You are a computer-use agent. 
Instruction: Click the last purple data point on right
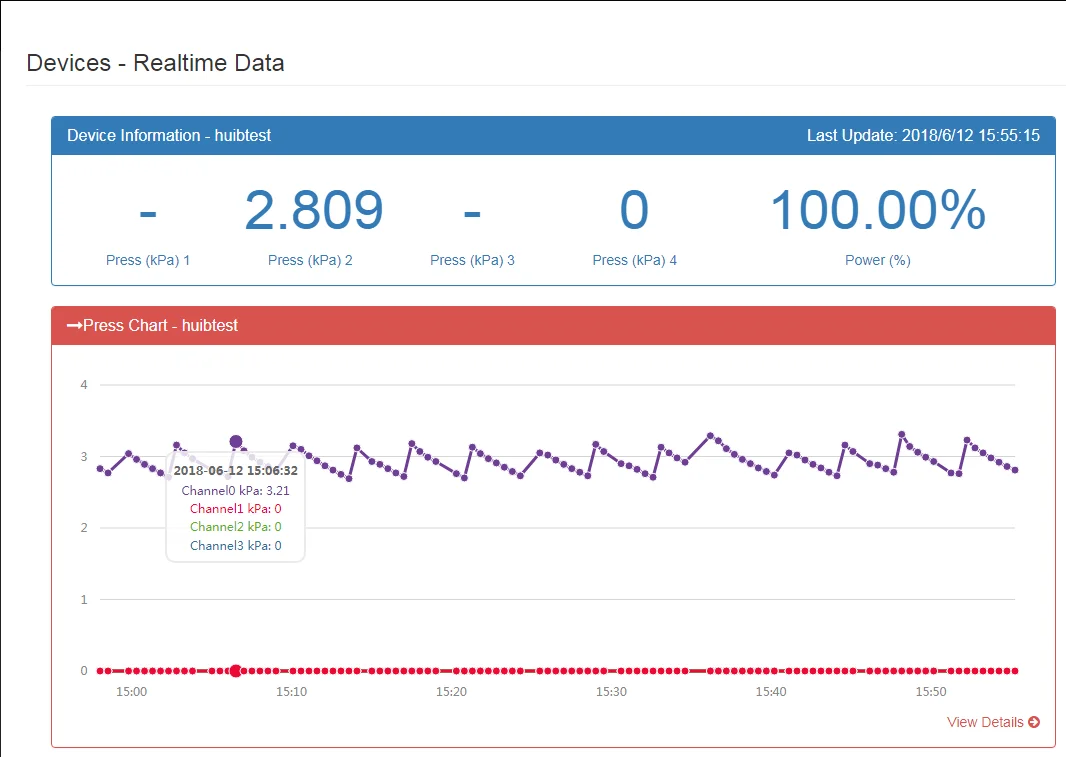tap(1015, 470)
